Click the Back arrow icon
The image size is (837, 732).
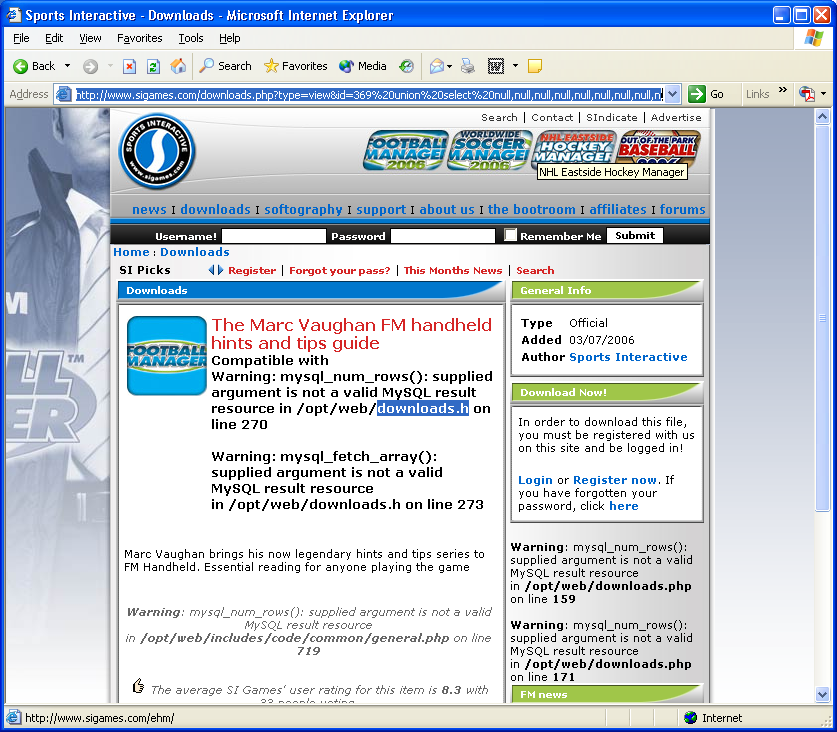(x=20, y=66)
